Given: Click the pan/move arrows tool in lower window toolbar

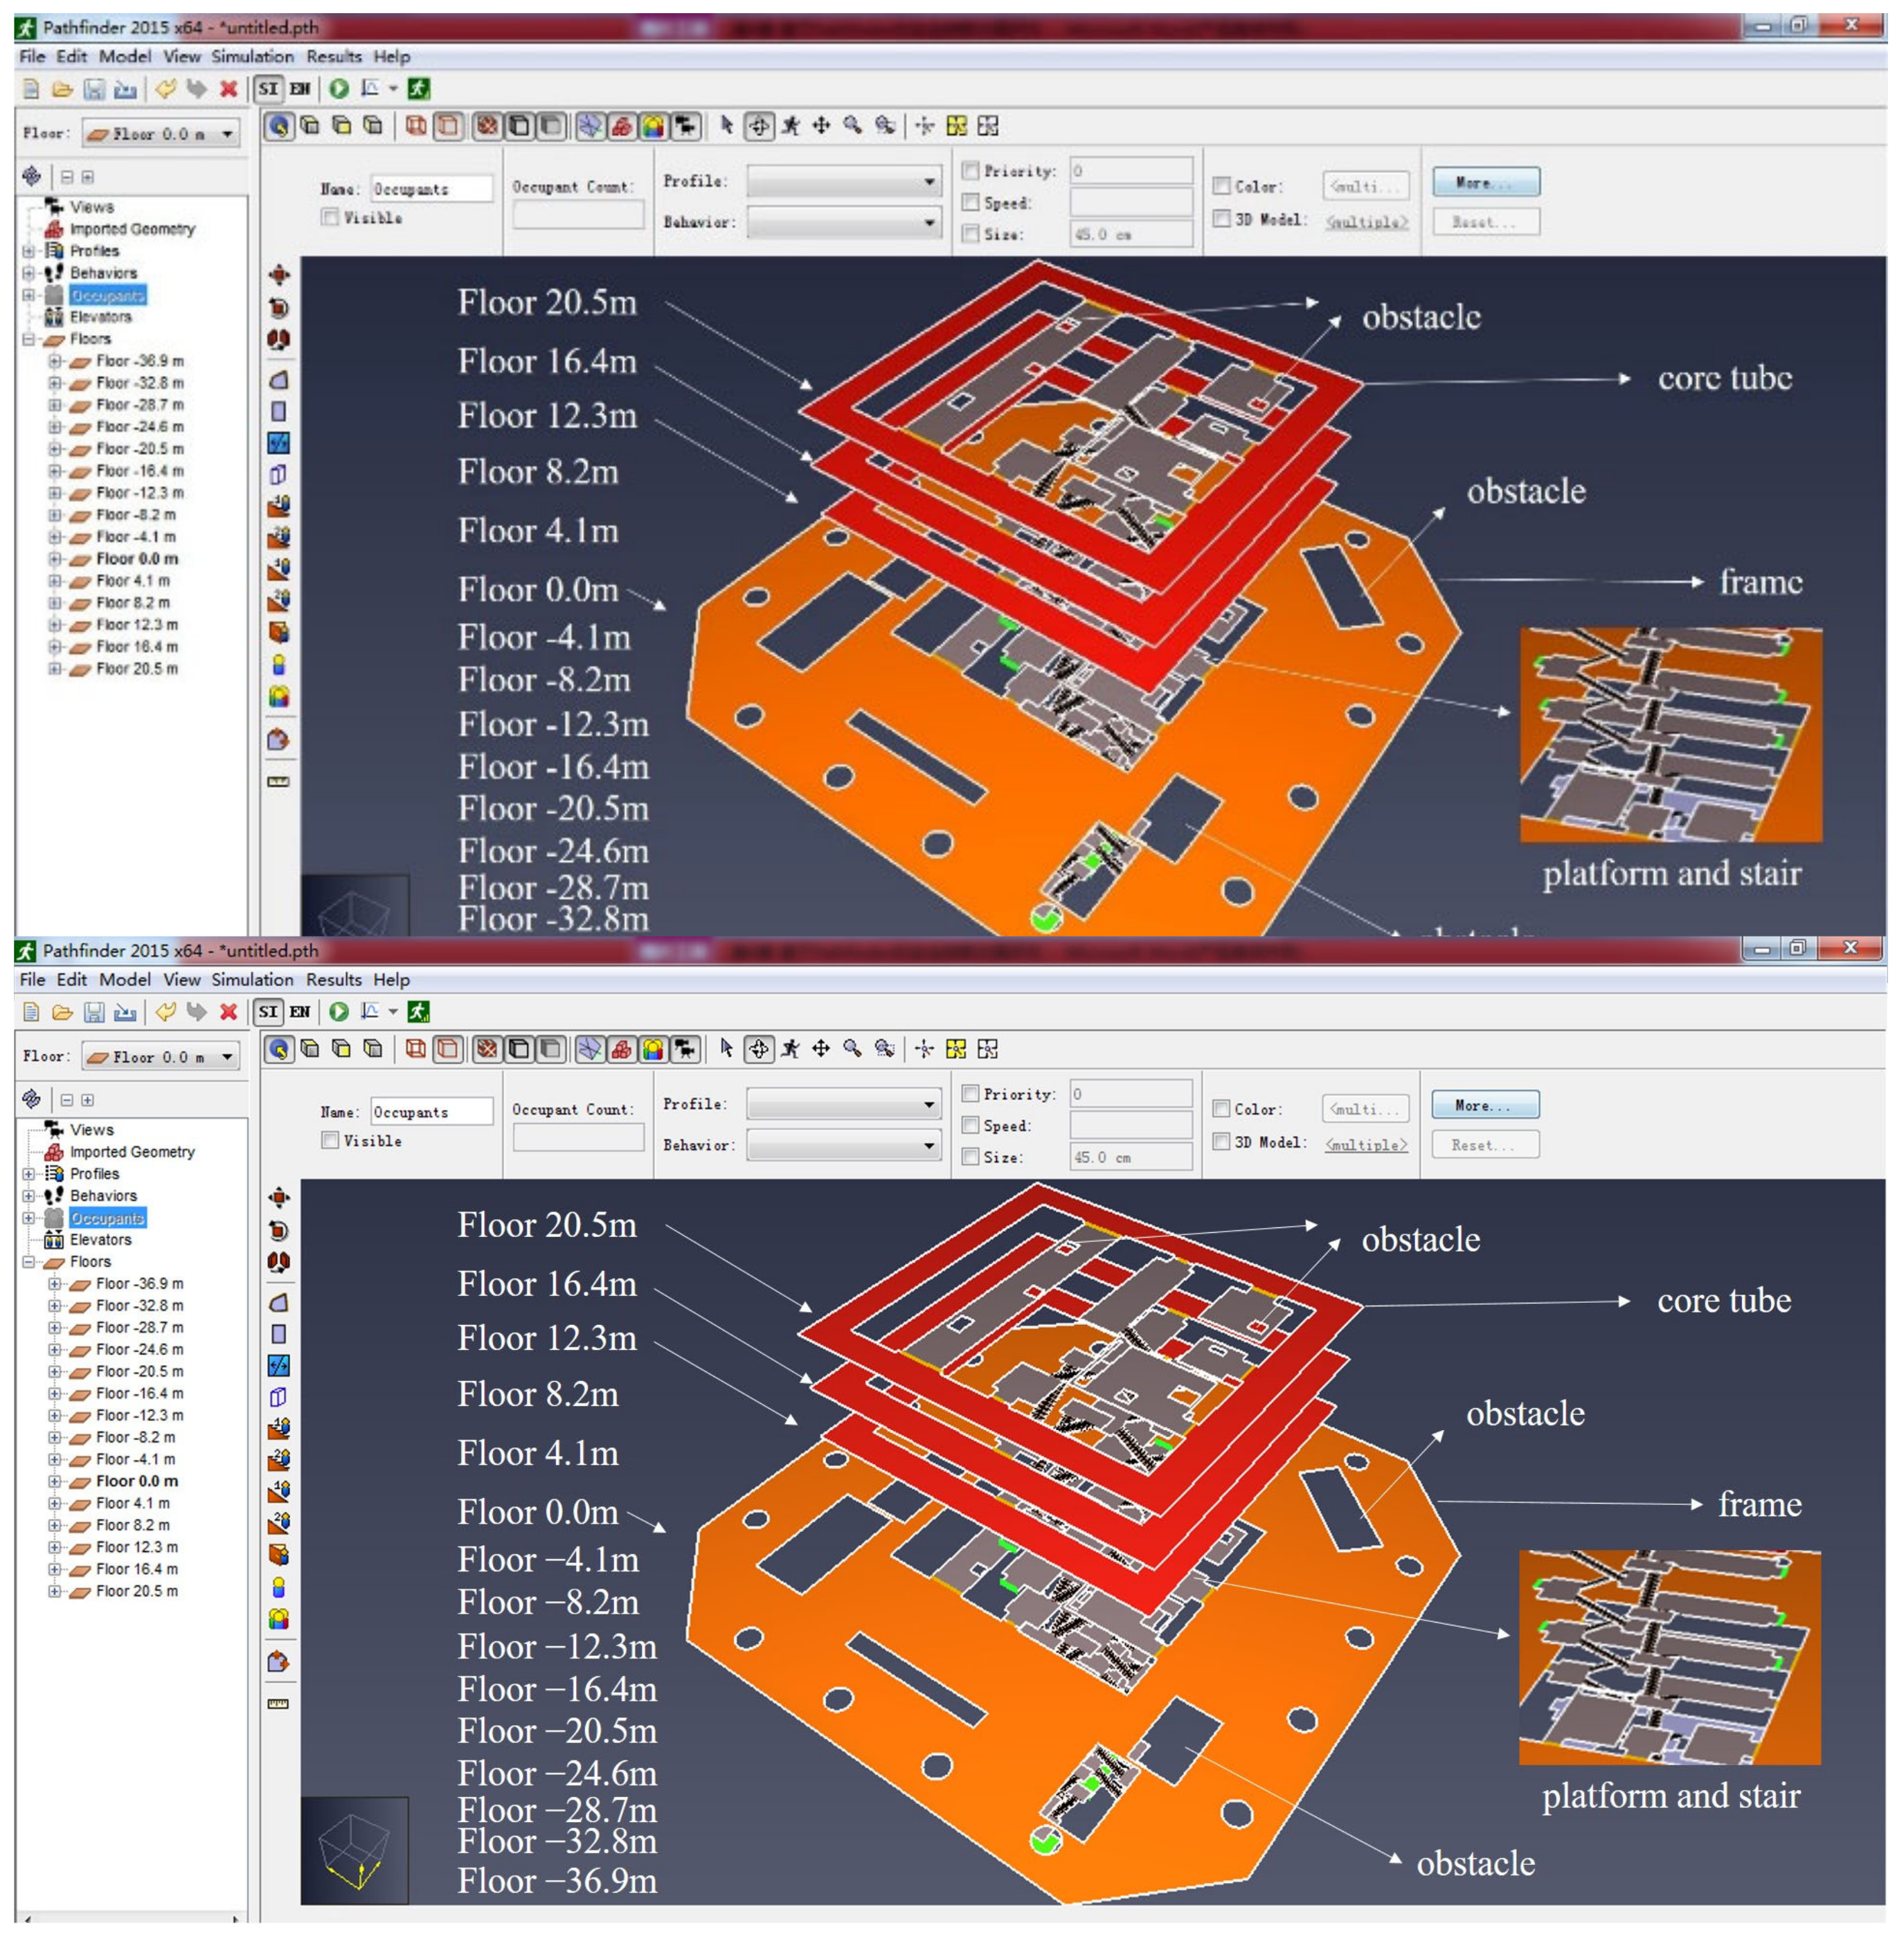Looking at the screenshot, I should [x=821, y=1048].
